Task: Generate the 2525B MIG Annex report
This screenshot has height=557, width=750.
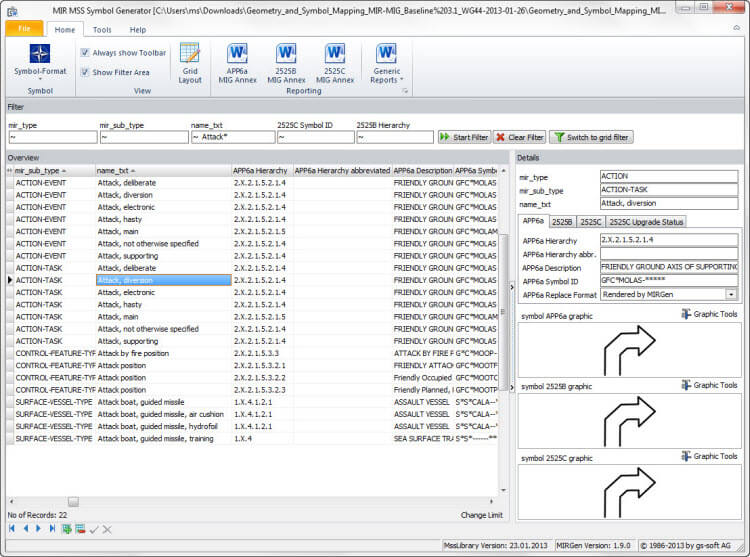Action: pos(286,63)
